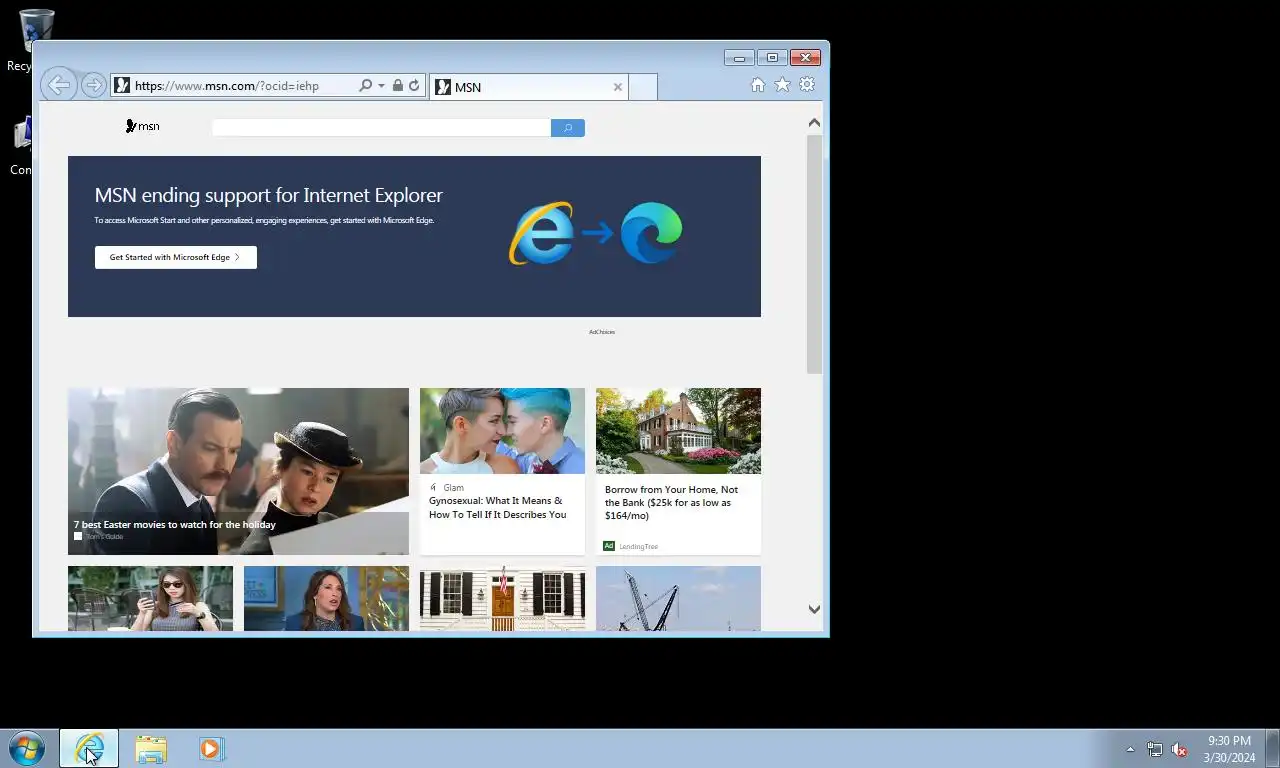Open the Tools gear icon
Screen dimensions: 1280x768
coord(807,85)
